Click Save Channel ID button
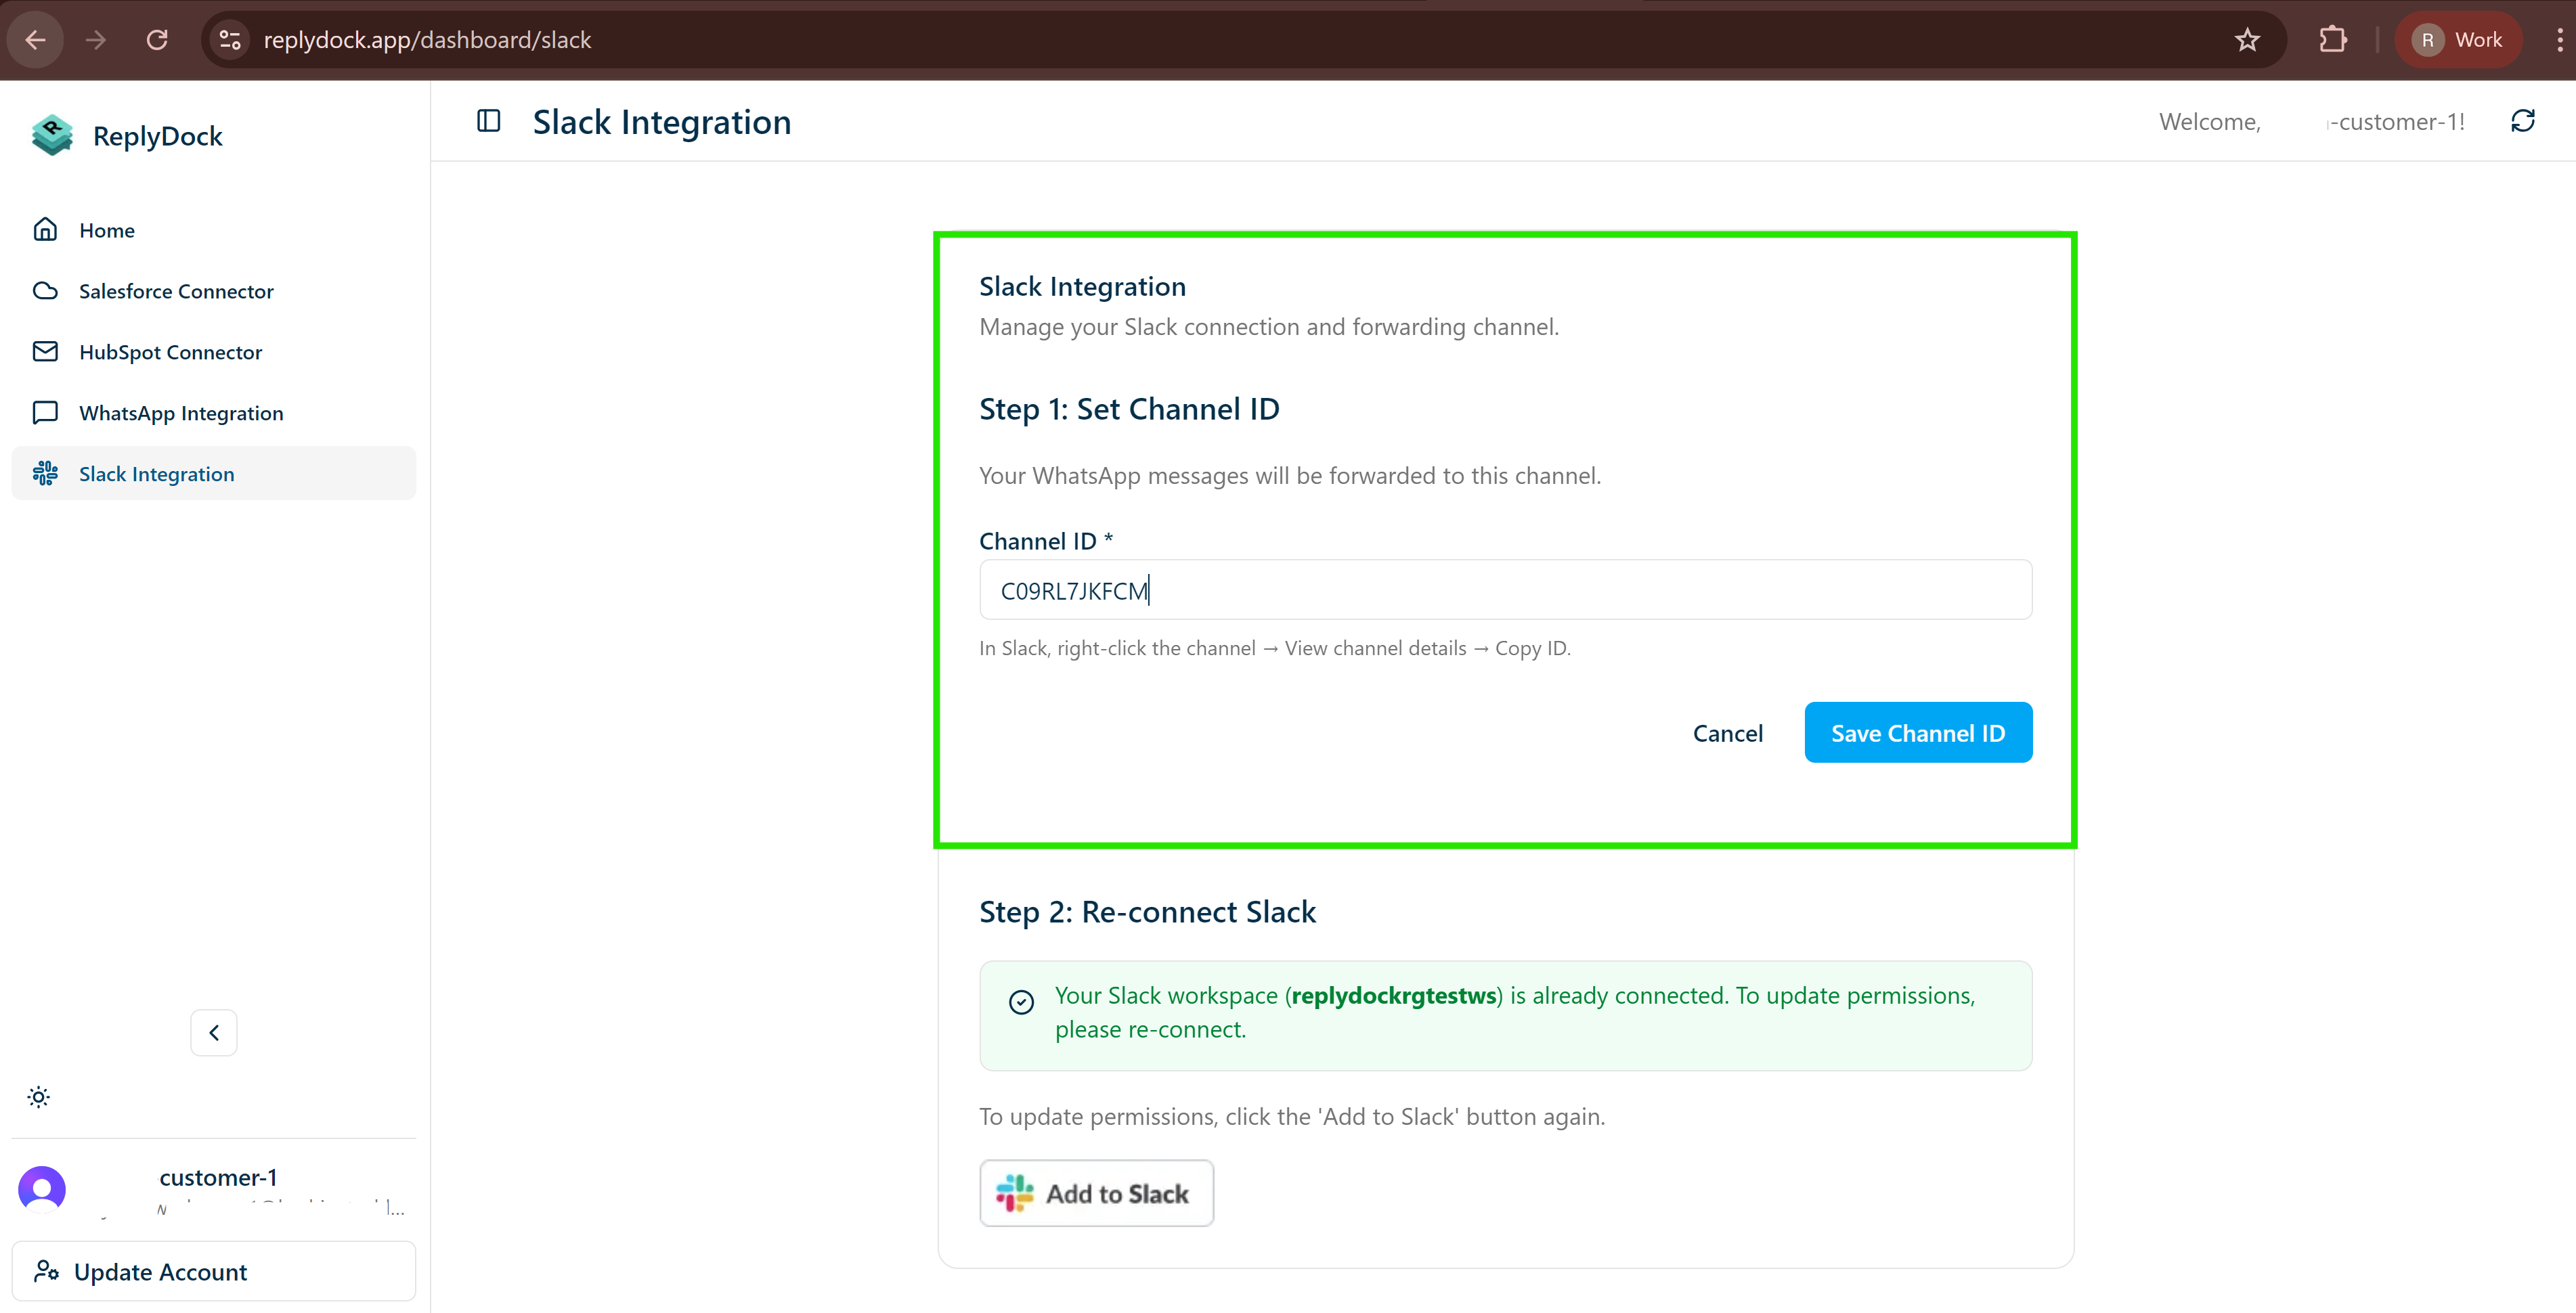Image resolution: width=2576 pixels, height=1313 pixels. [1917, 733]
